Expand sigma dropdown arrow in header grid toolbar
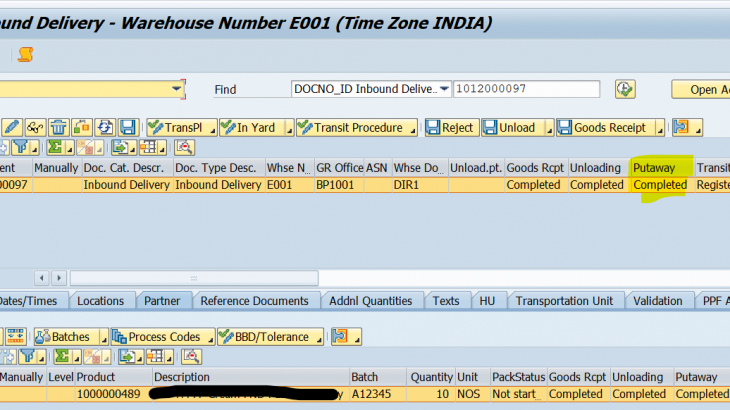The height and width of the screenshot is (410, 730). click(69, 149)
